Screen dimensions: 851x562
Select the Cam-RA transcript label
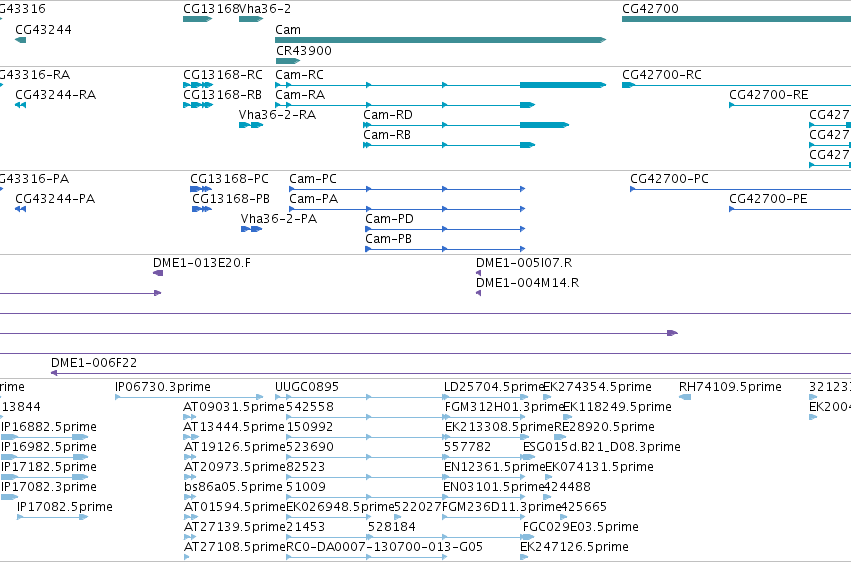[300, 95]
